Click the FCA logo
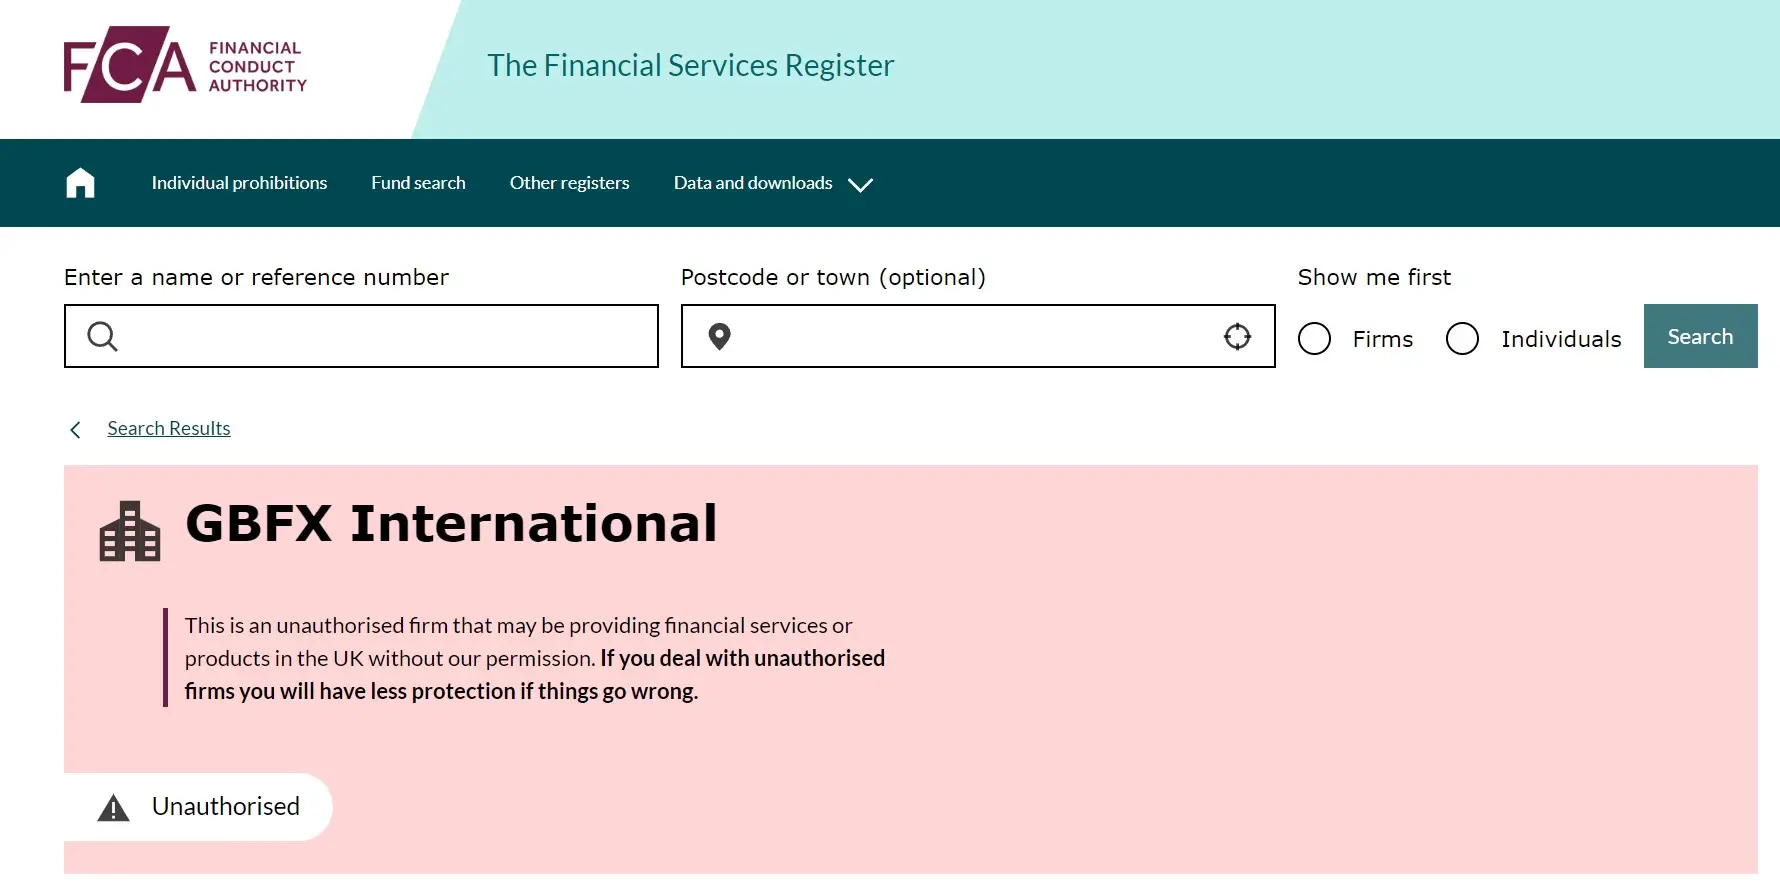 [x=185, y=65]
